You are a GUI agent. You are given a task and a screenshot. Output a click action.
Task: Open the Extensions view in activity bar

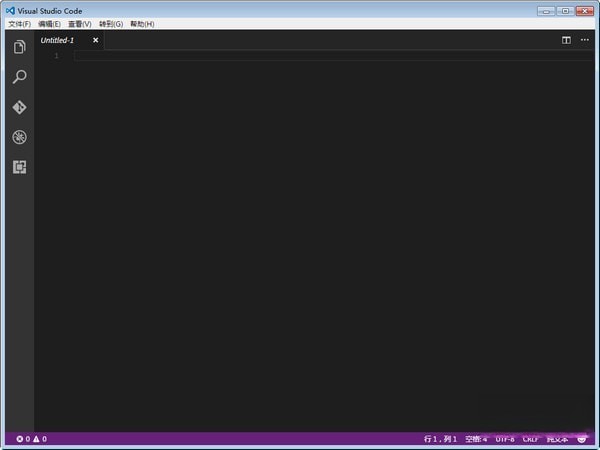pos(20,167)
